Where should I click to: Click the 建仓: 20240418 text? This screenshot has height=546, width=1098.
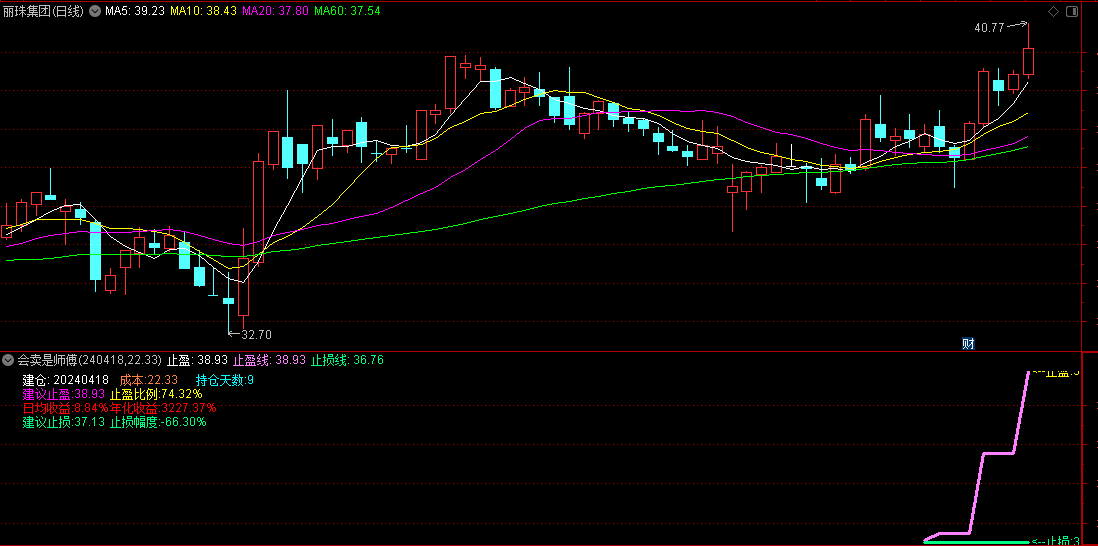(x=65, y=380)
